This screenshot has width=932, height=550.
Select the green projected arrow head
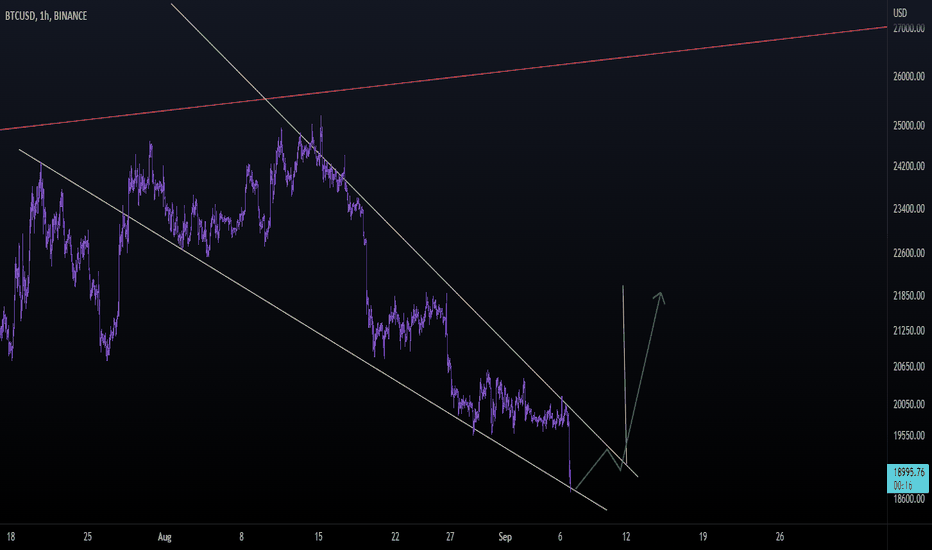coord(659,297)
